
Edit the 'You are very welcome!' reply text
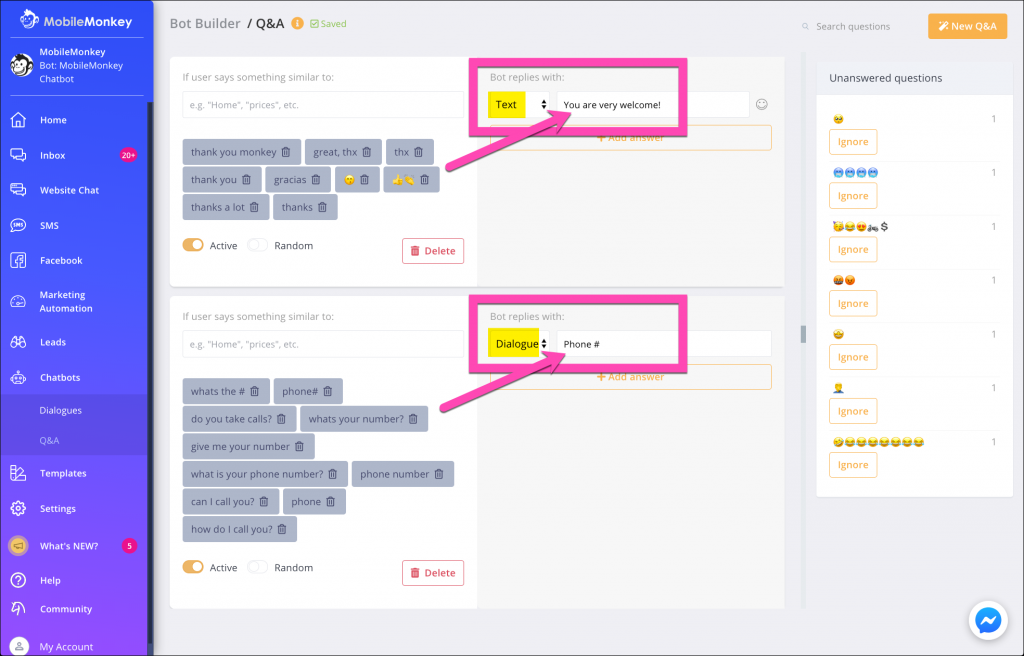(x=652, y=105)
